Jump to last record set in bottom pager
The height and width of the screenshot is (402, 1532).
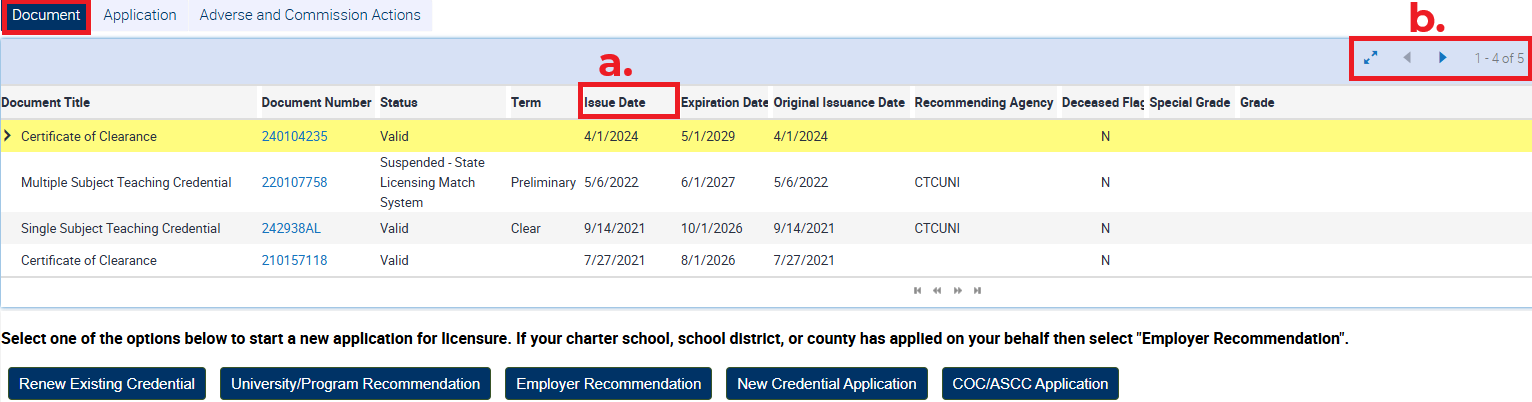coord(977,291)
